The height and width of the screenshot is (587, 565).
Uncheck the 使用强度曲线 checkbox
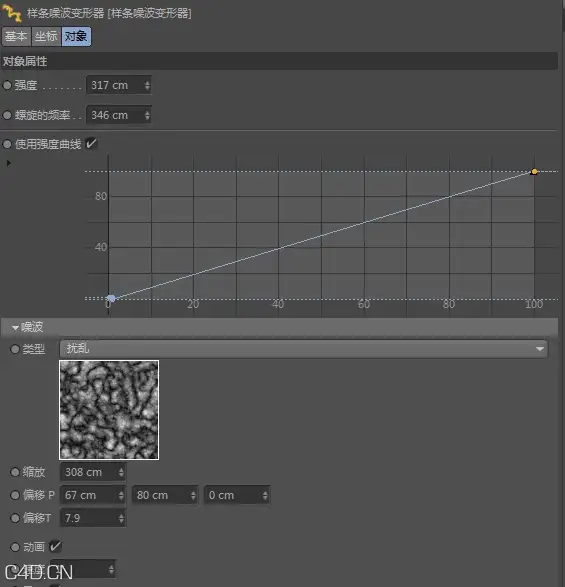click(x=91, y=143)
